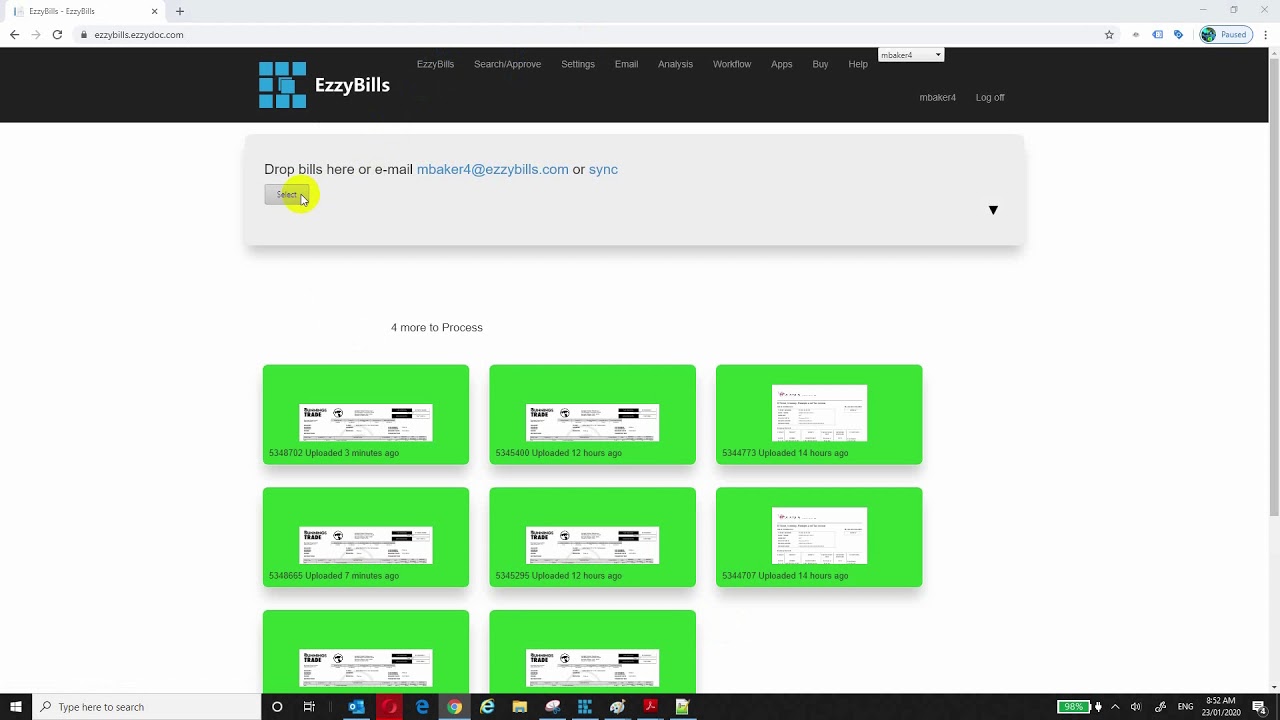Viewport: 1280px width, 720px height.
Task: Go back in the browser
Action: point(14,34)
